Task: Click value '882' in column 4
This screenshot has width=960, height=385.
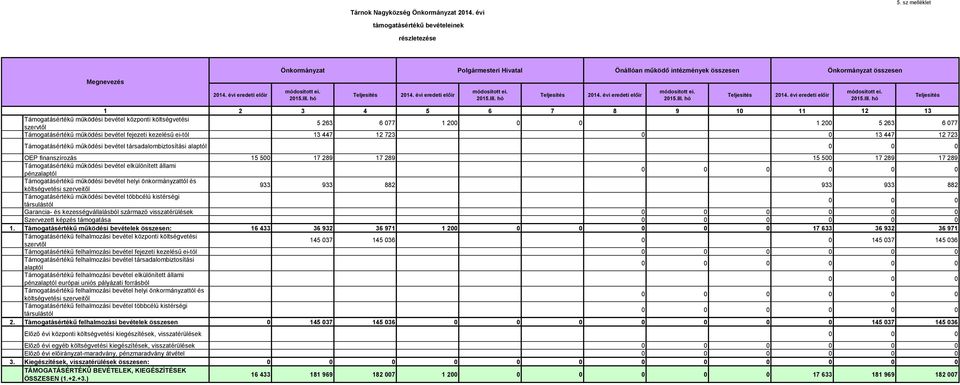Action: 389,185
